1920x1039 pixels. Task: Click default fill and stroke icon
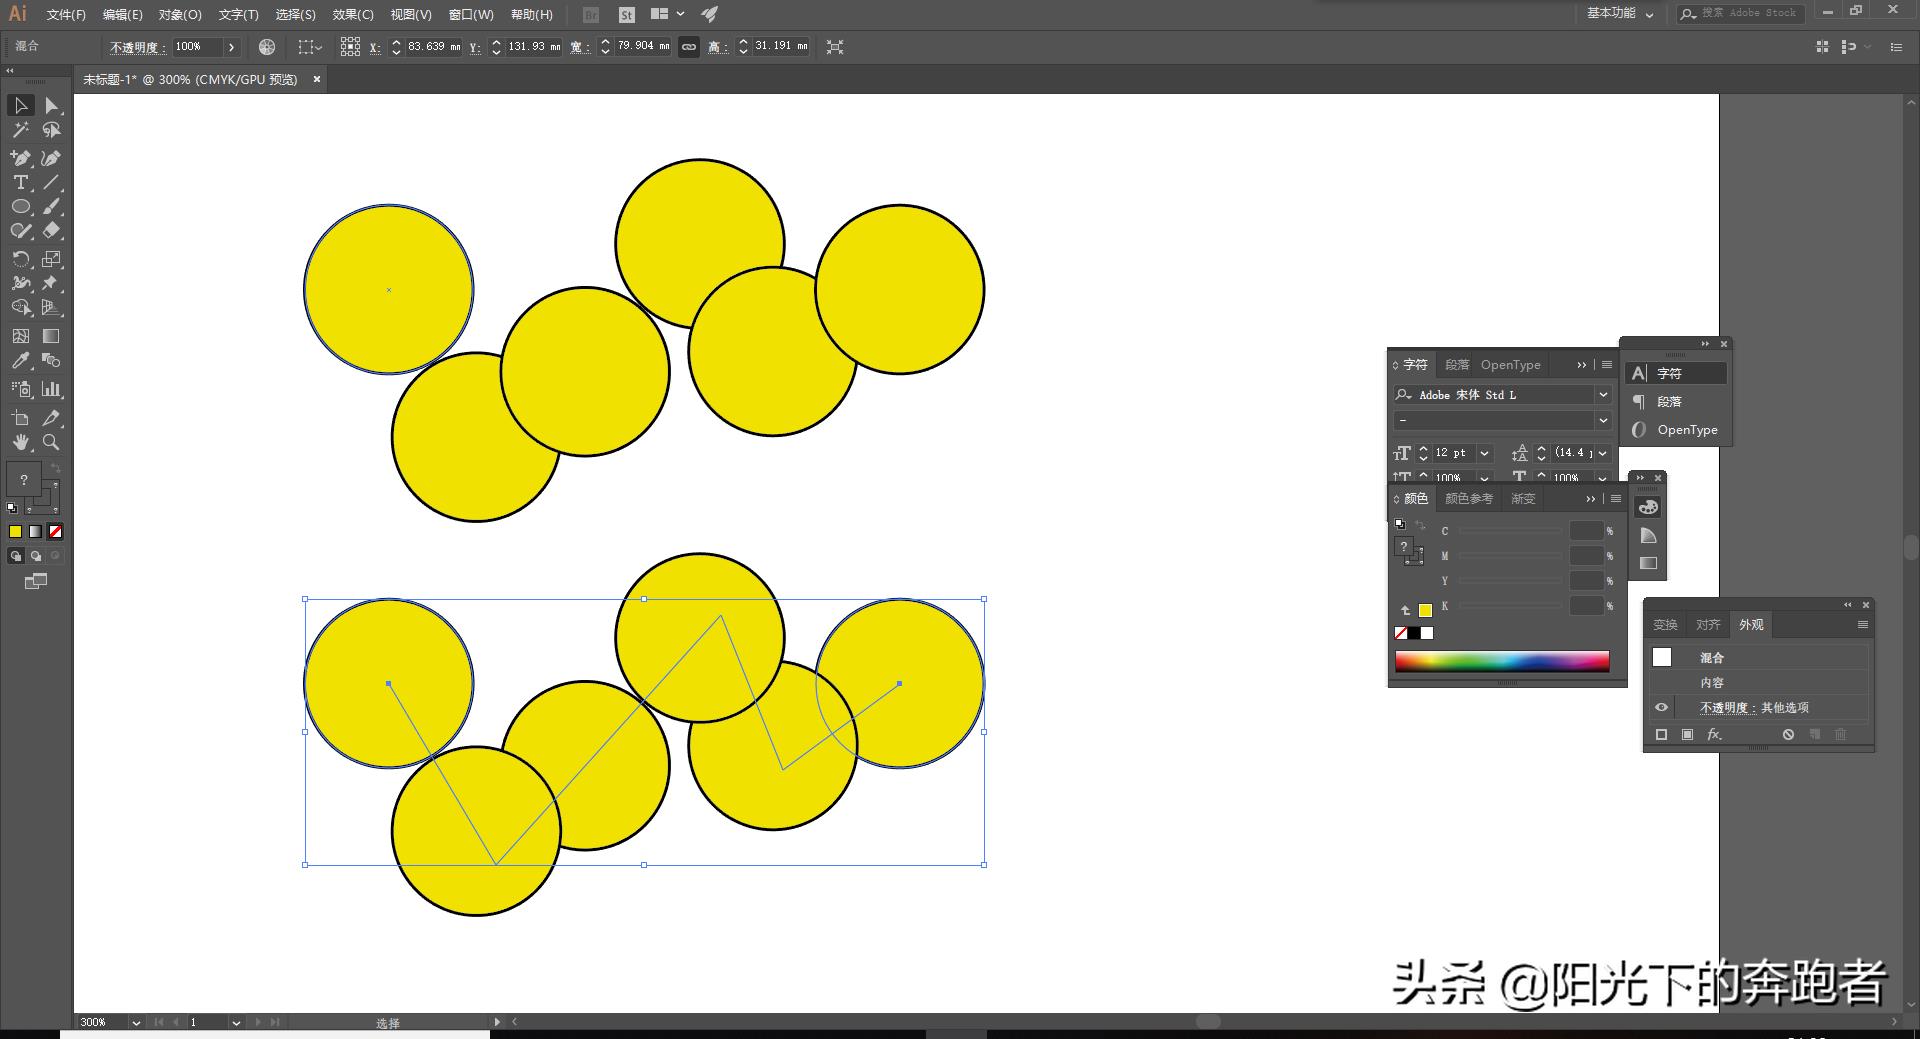12,508
